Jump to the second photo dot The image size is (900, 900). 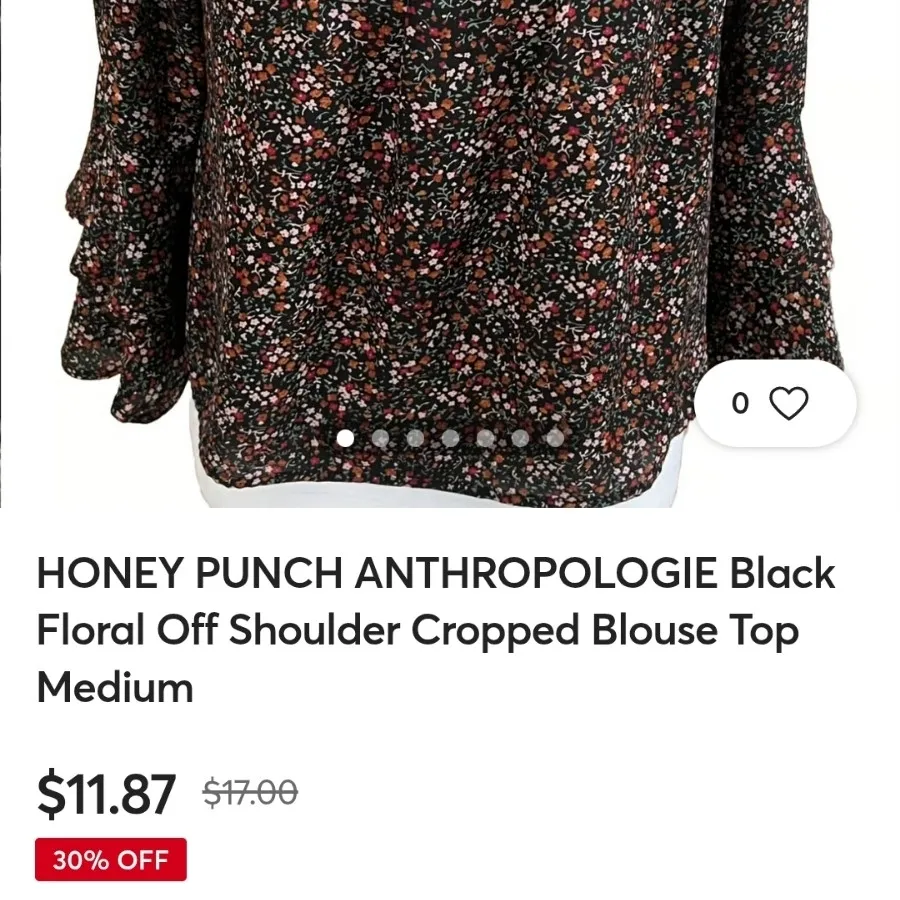(x=380, y=438)
